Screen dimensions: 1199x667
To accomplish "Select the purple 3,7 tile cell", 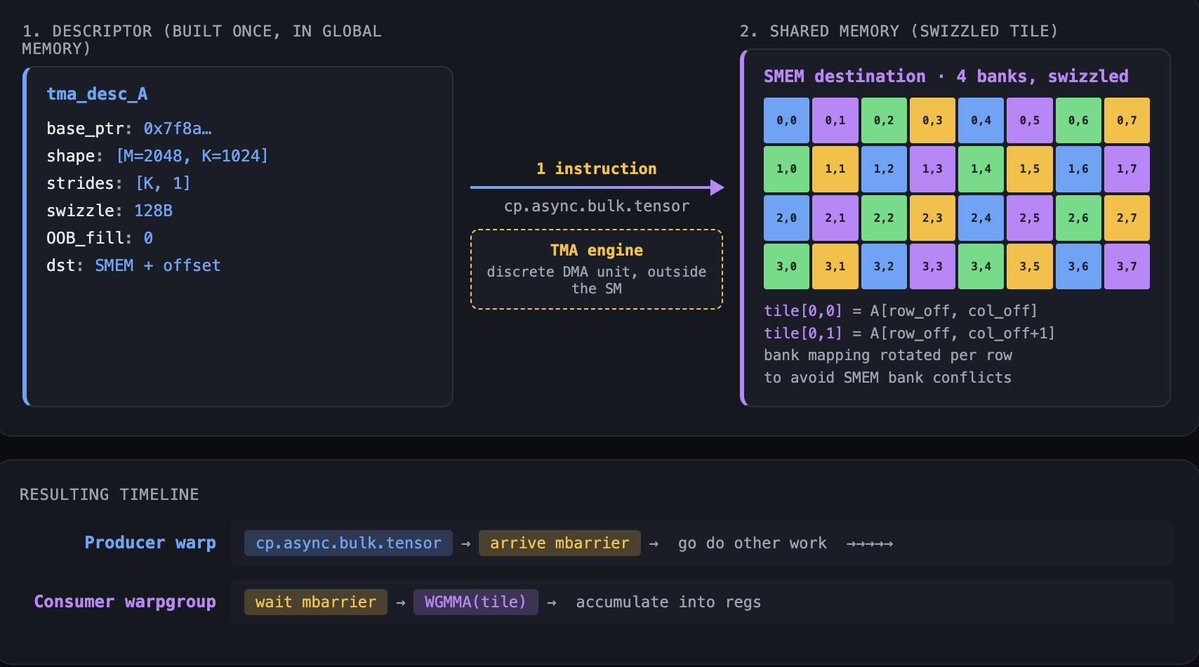I will coord(1126,266).
